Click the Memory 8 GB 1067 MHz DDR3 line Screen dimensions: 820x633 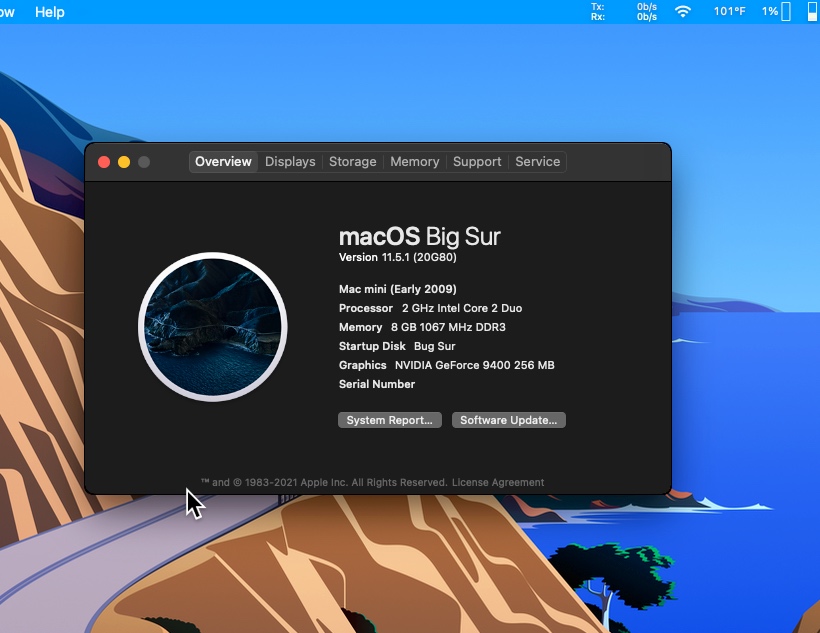click(x=422, y=327)
